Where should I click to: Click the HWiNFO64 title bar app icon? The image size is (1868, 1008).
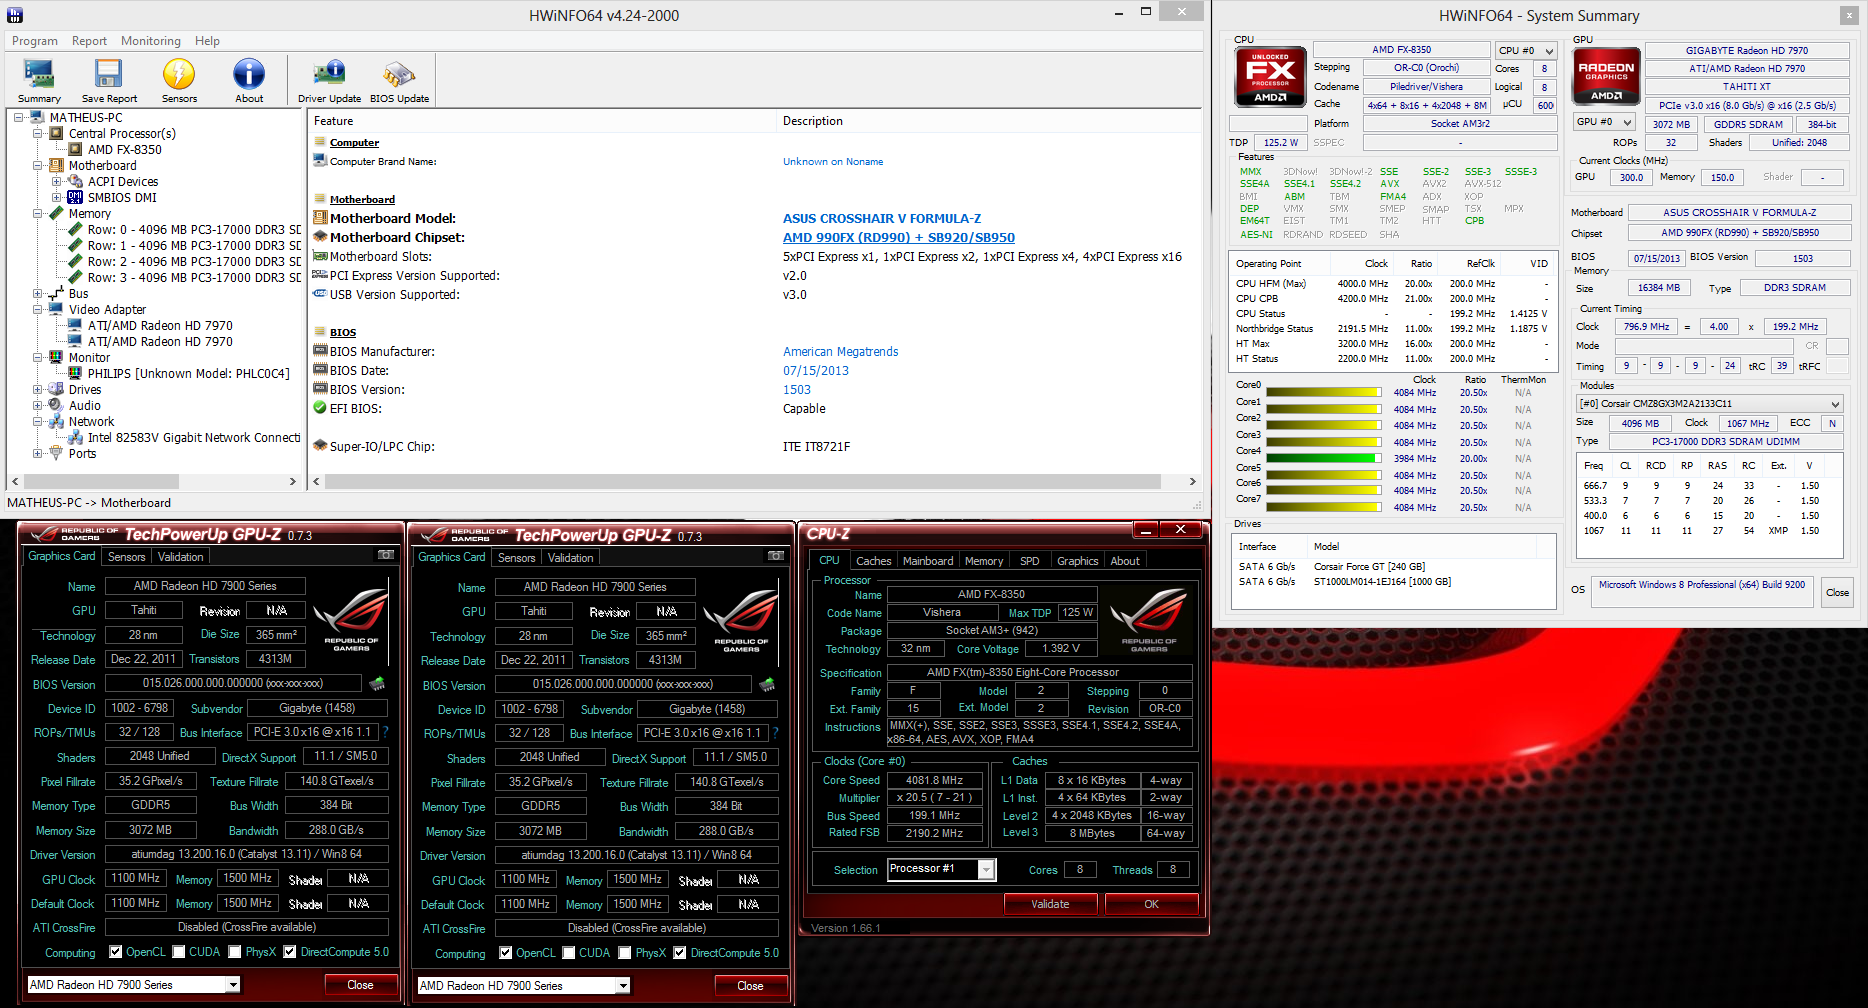click(14, 15)
